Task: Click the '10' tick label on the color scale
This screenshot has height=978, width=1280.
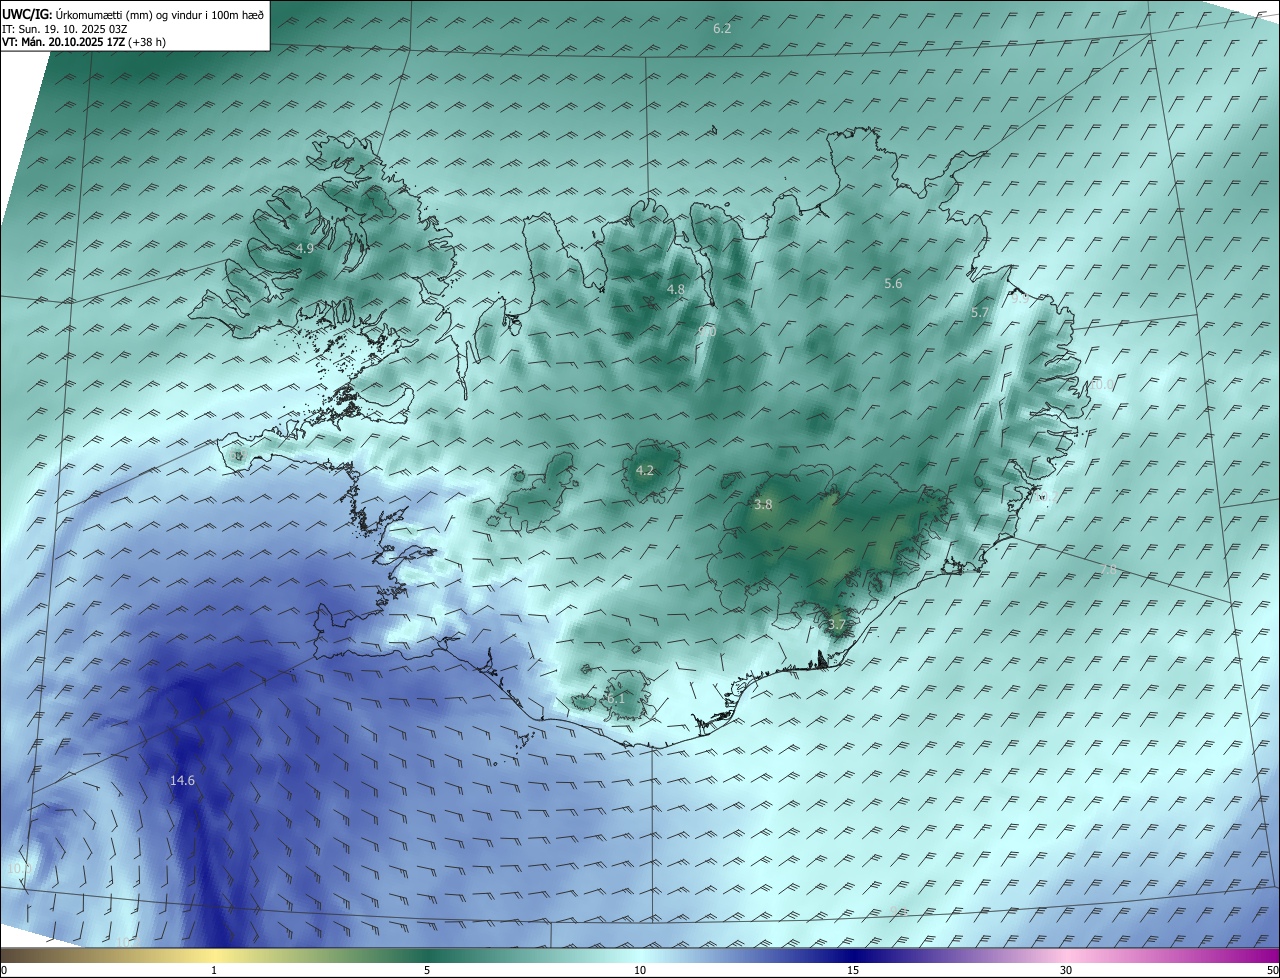Action: coord(640,970)
